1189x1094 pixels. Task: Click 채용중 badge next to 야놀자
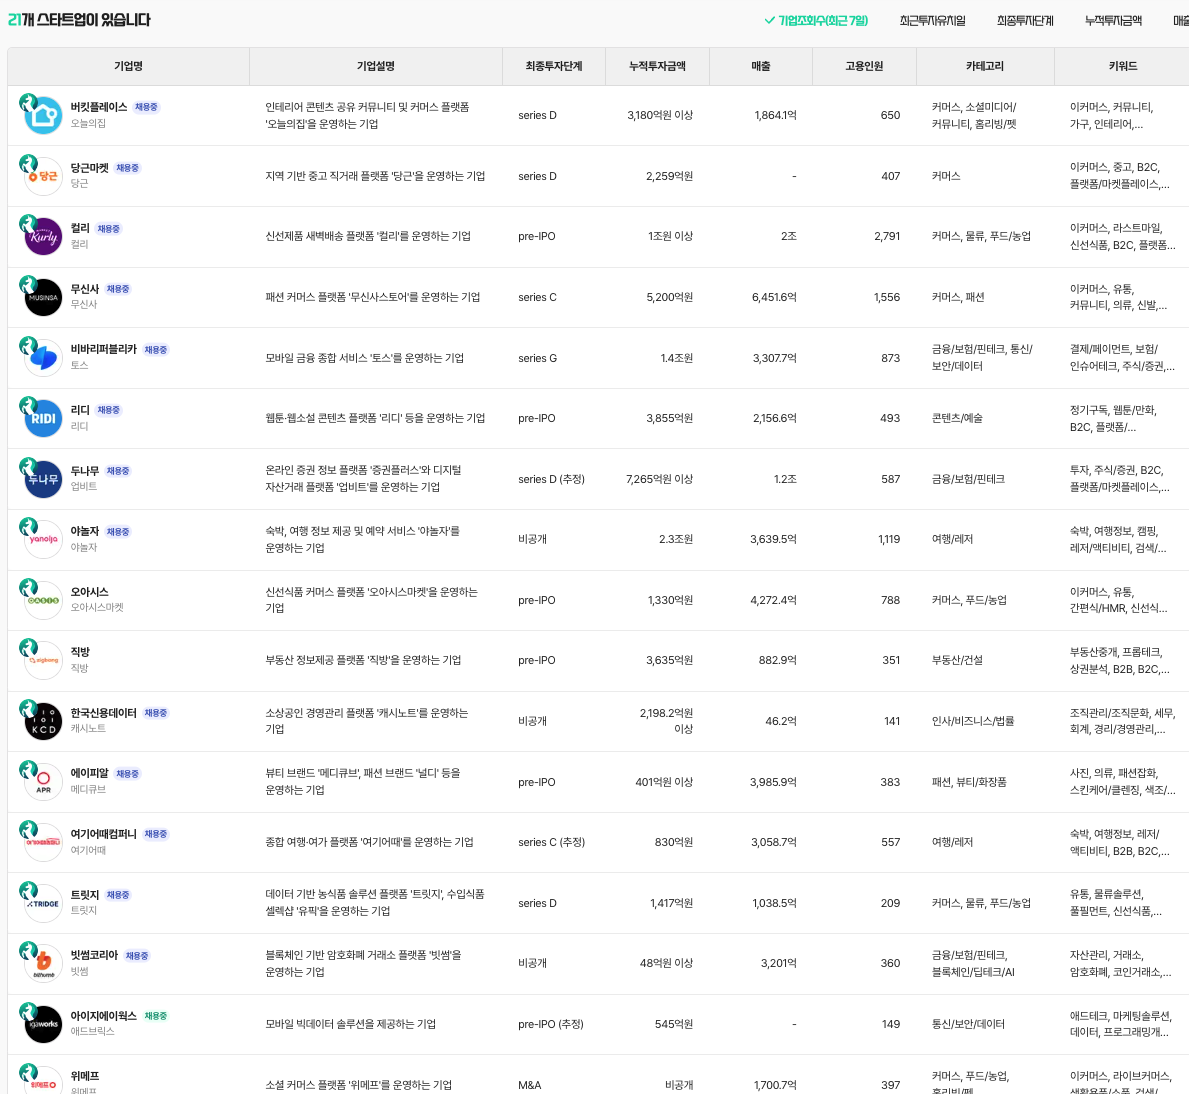point(118,531)
